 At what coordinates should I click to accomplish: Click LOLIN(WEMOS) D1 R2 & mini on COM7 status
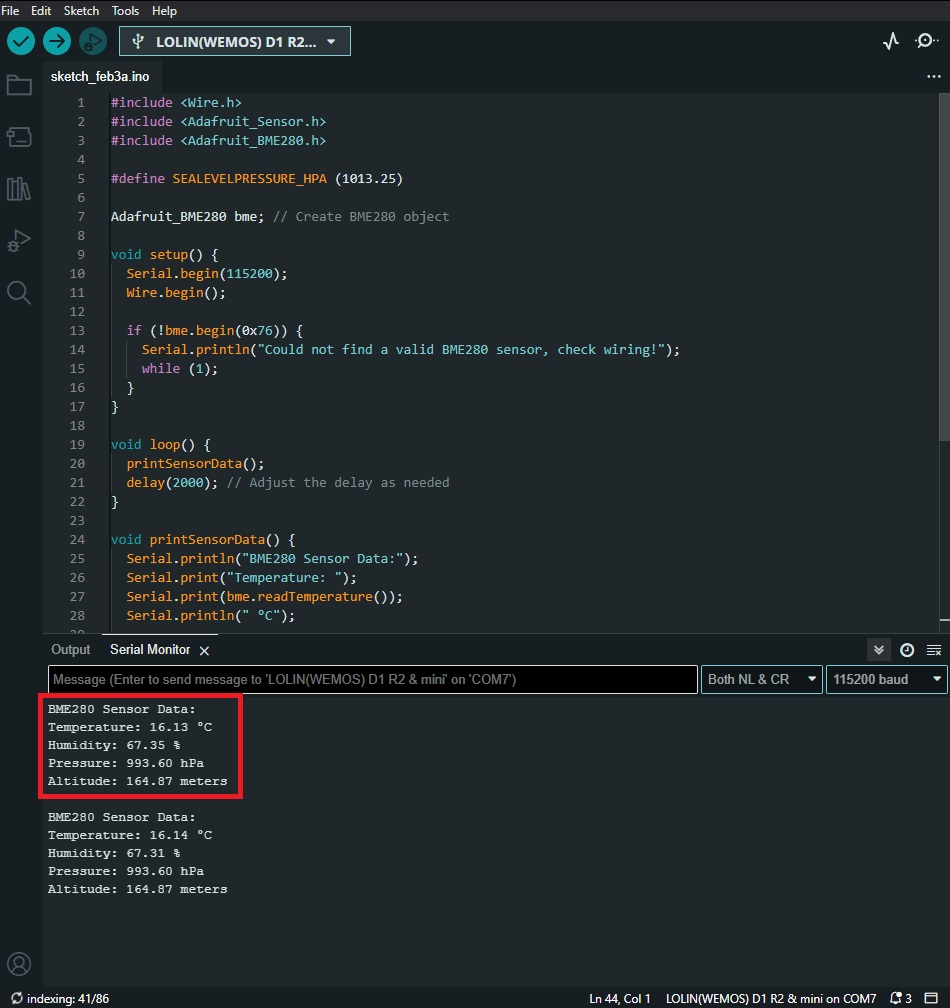771,998
